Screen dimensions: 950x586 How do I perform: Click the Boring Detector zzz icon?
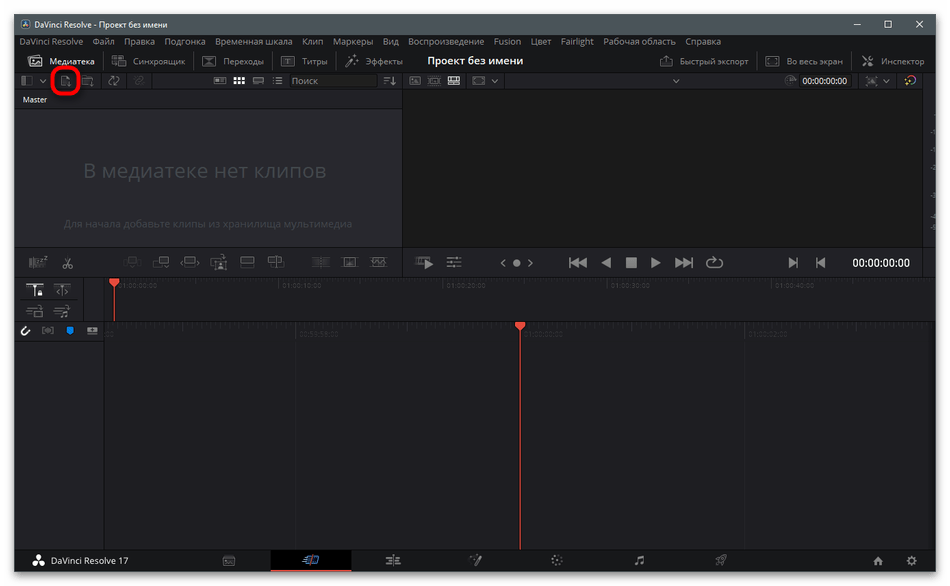[x=38, y=262]
